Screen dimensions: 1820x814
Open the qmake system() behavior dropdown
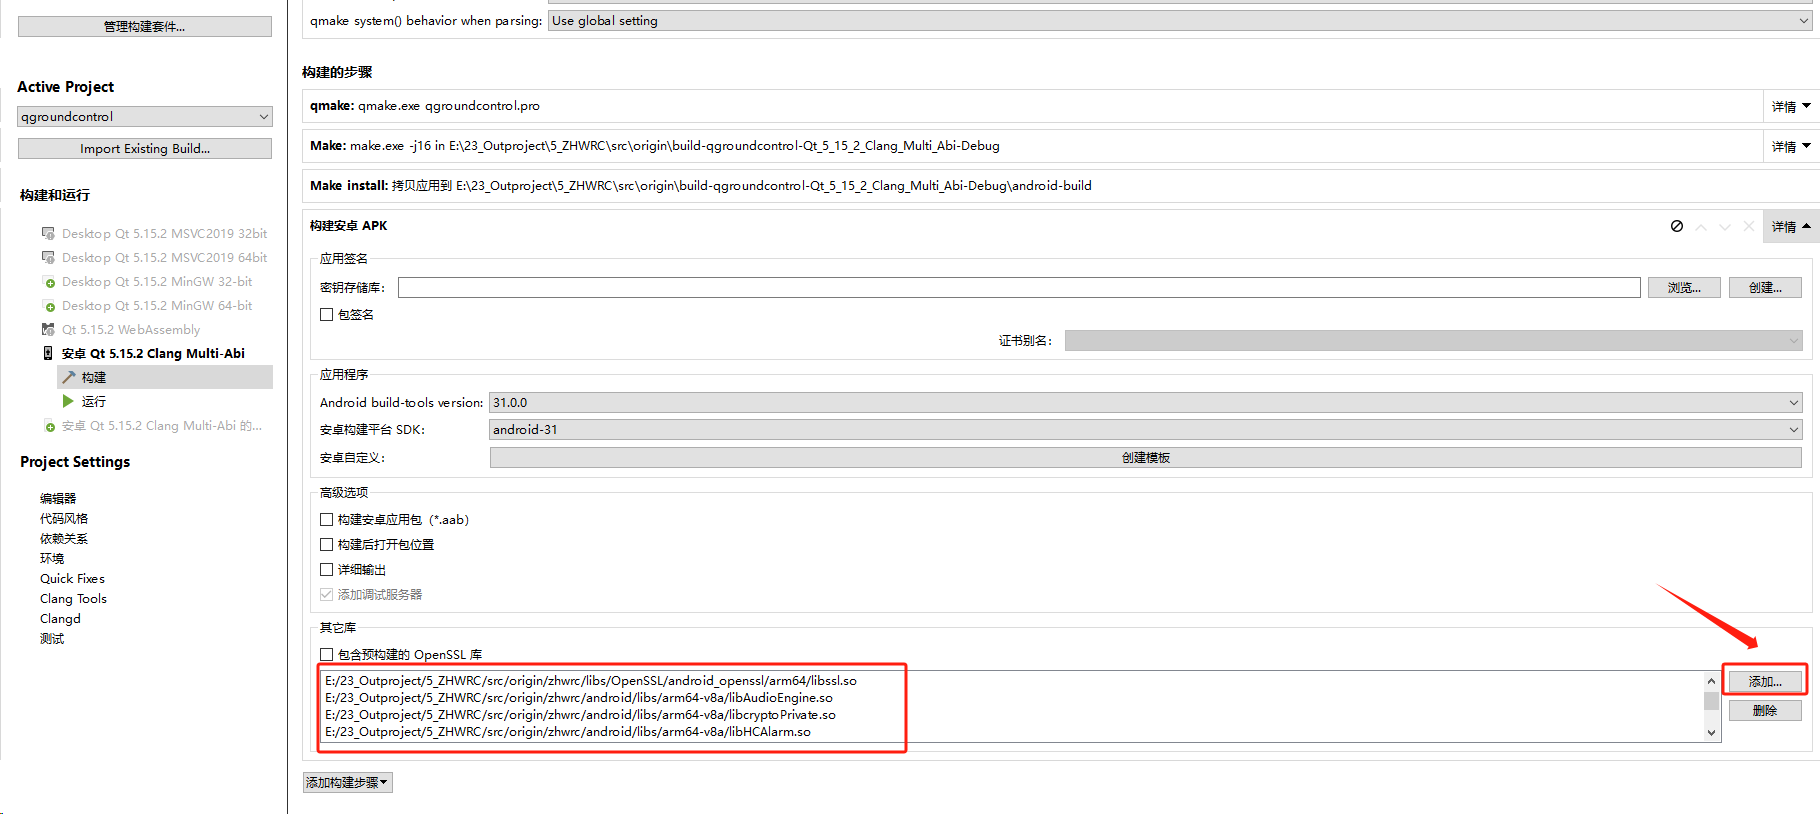1180,20
